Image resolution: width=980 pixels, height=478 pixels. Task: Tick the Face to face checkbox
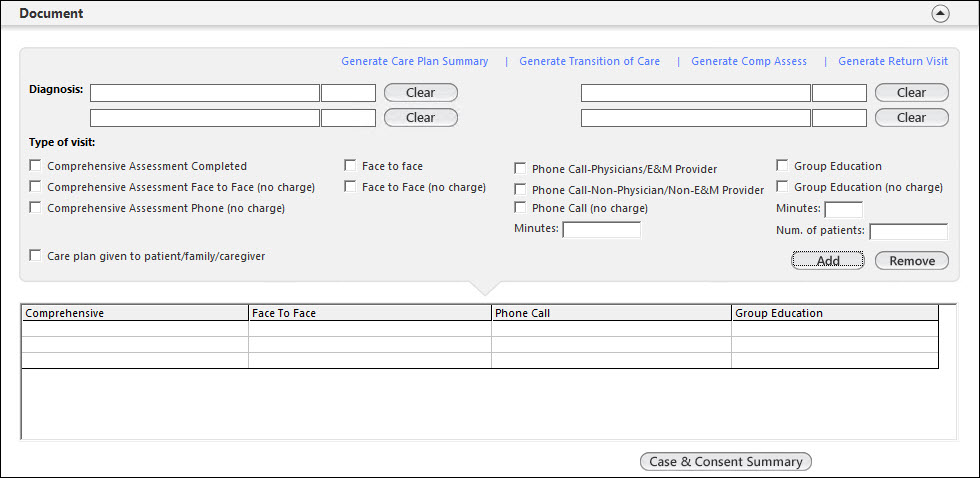[350, 166]
